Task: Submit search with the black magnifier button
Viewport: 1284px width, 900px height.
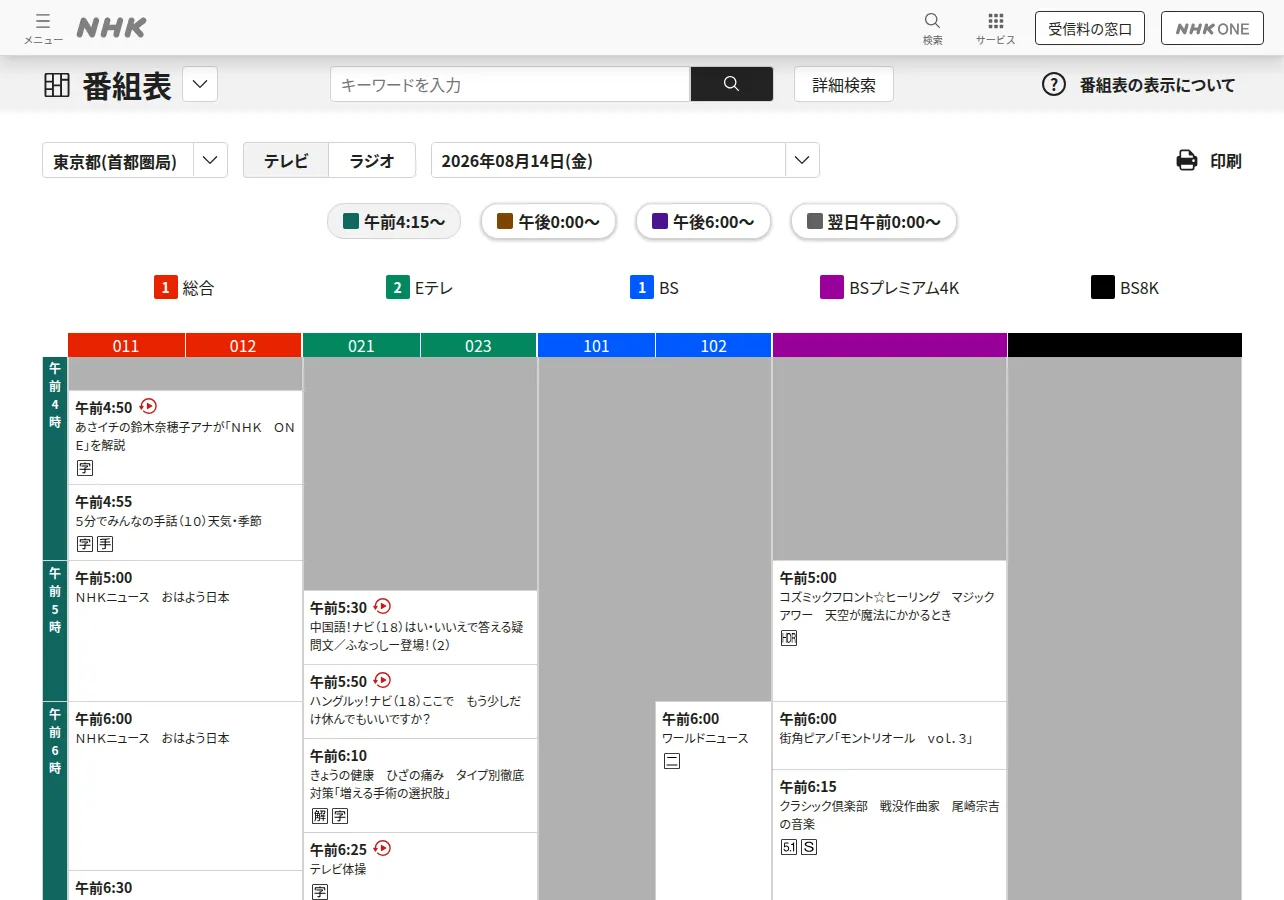Action: tap(731, 84)
